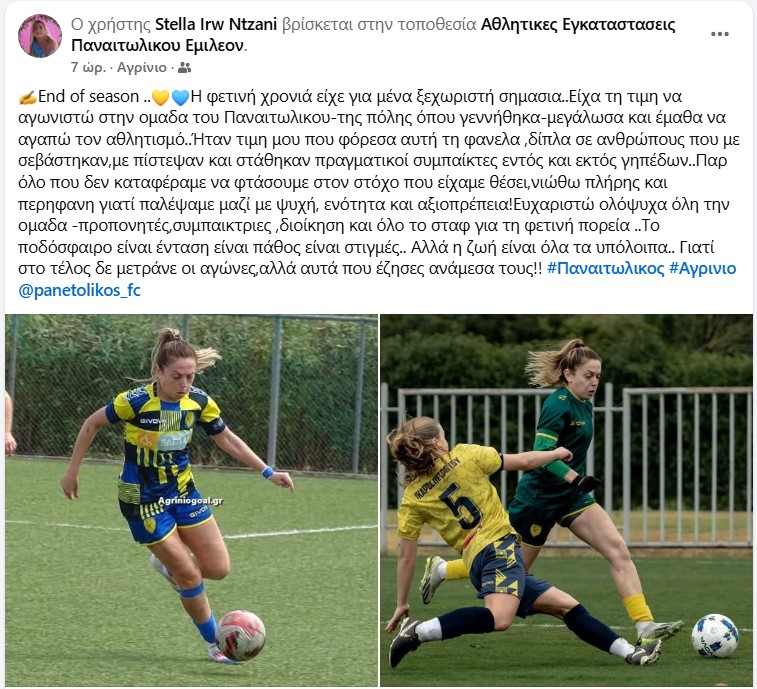
Task: Open the post options three-dot menu
Action: (719, 34)
